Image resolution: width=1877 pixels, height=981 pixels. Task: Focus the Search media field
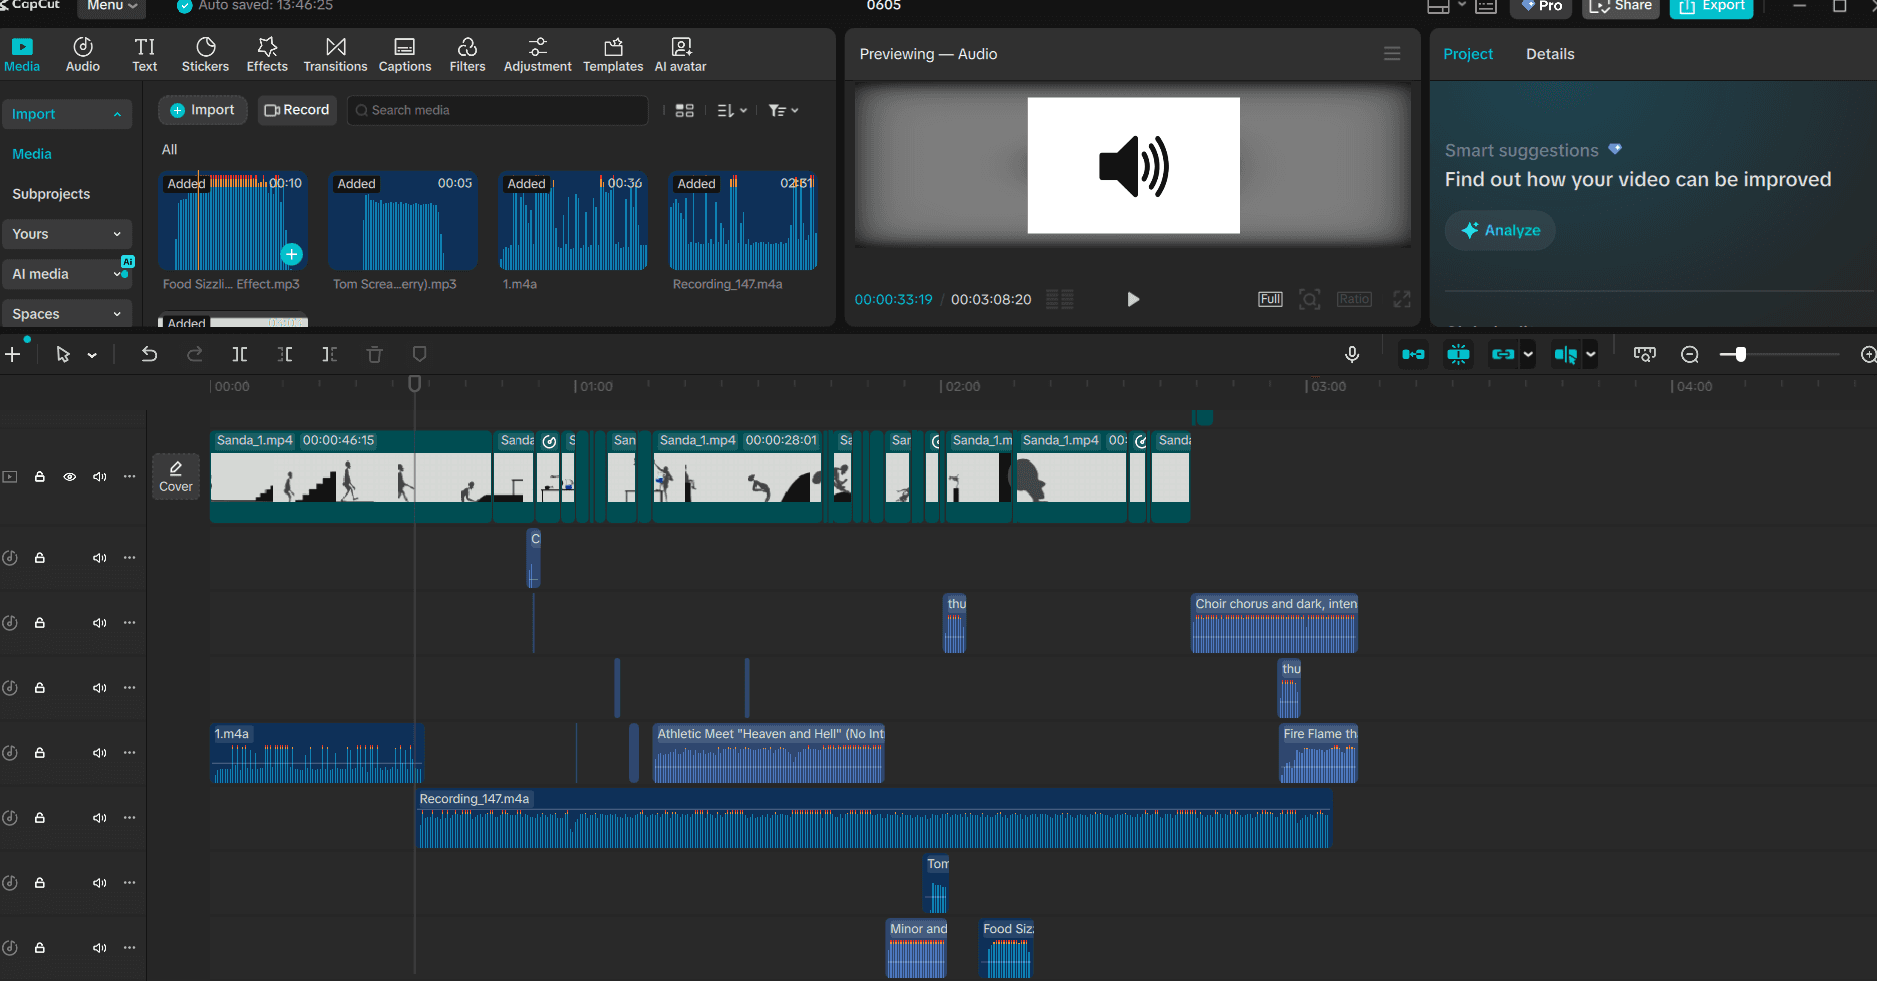click(498, 110)
